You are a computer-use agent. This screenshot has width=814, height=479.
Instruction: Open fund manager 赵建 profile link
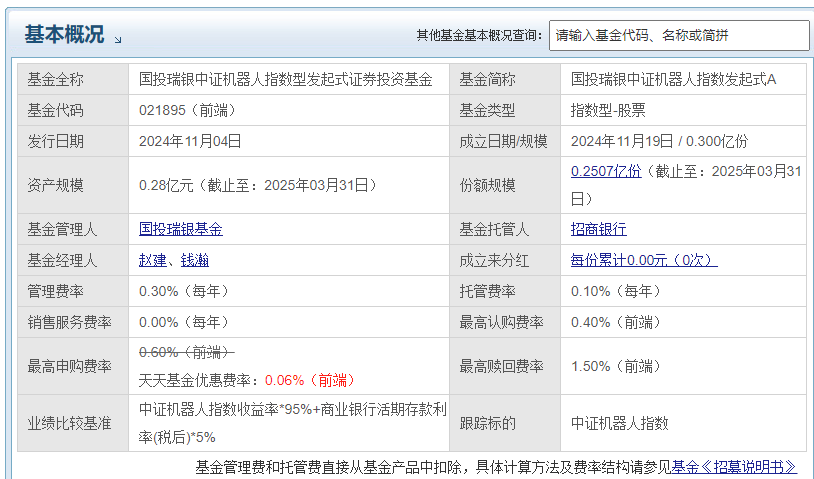153,260
